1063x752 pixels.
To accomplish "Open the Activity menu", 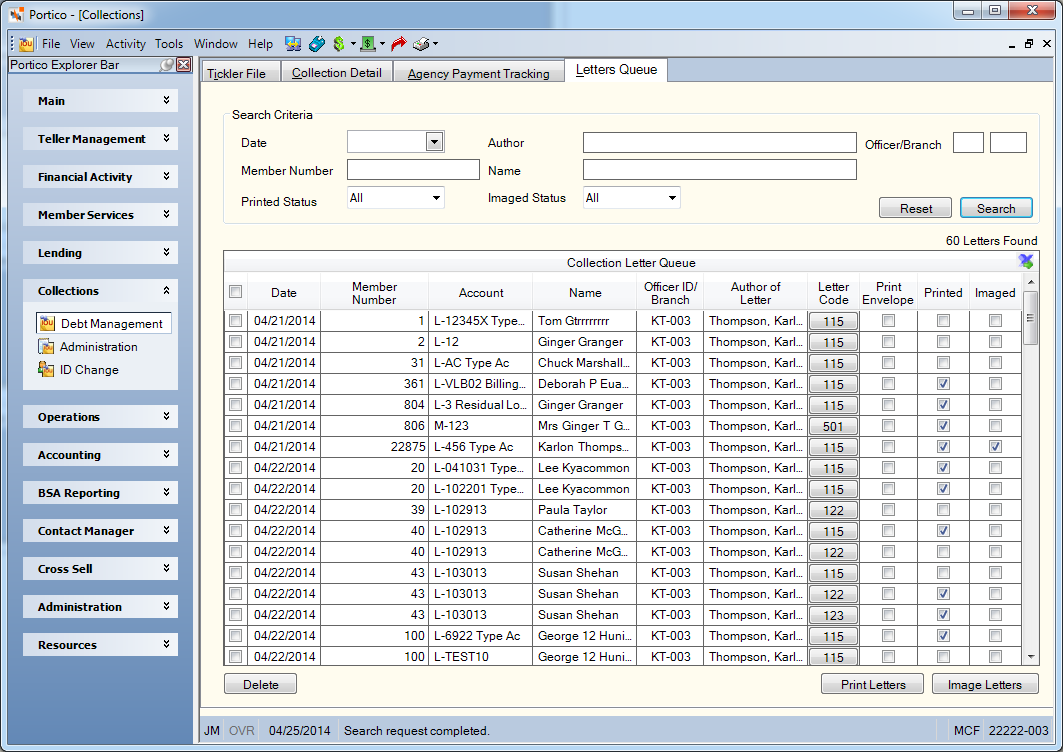I will pyautogui.click(x=125, y=44).
